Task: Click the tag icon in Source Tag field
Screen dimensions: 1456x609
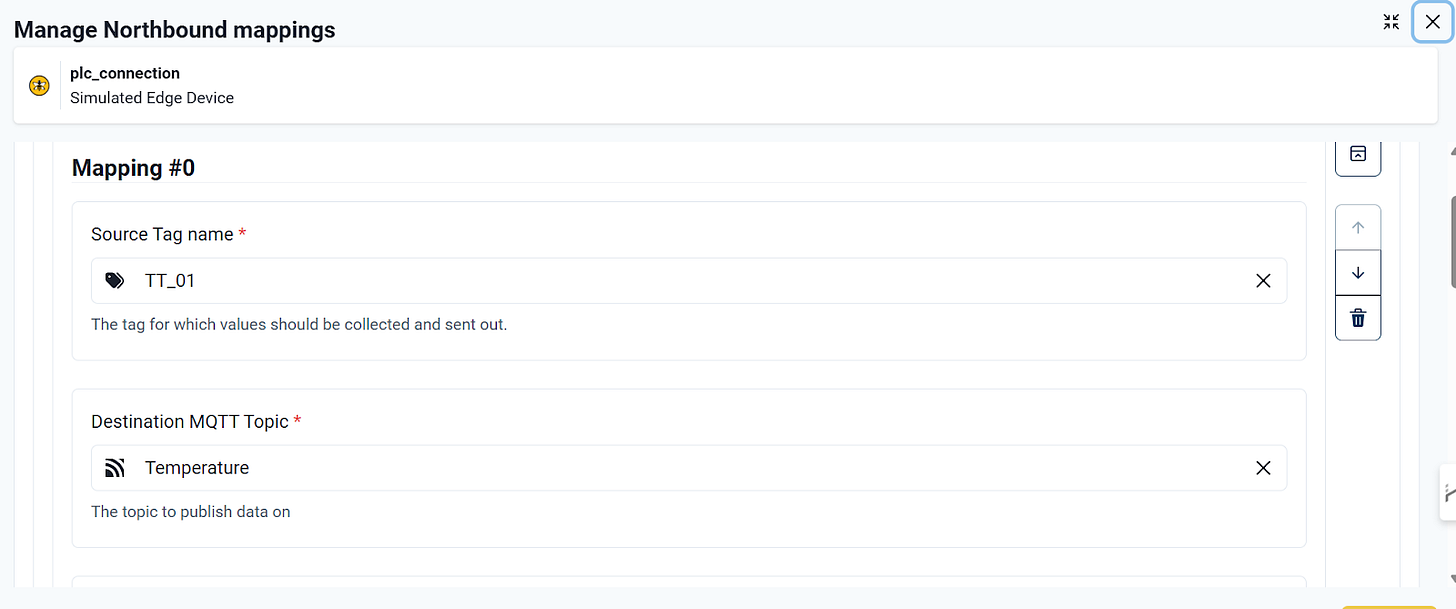Action: point(115,281)
